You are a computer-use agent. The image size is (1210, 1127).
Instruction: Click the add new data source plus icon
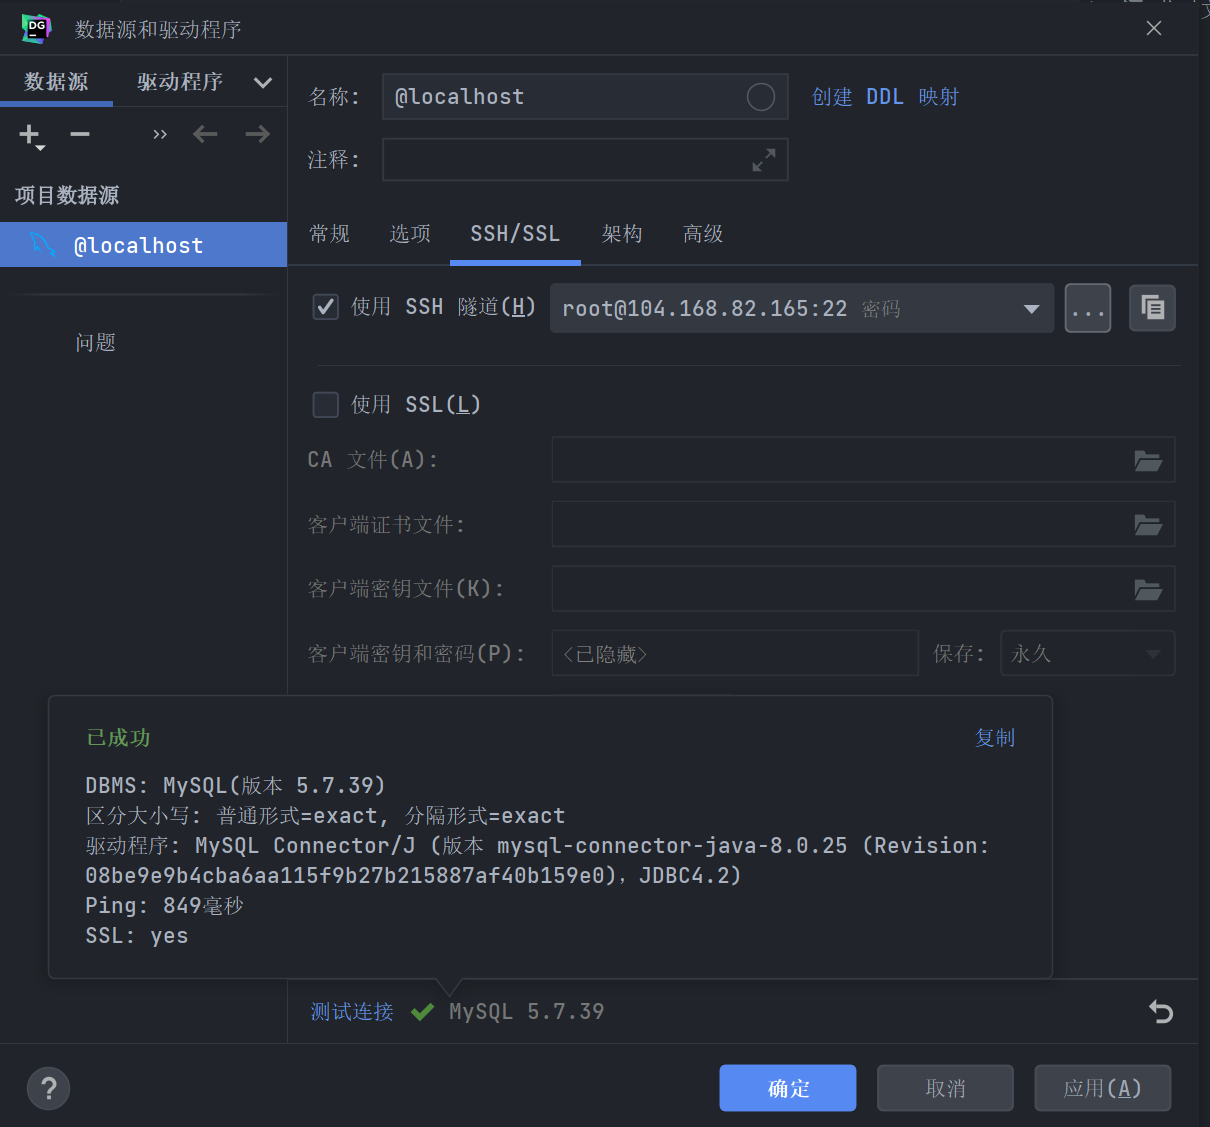tap(29, 135)
